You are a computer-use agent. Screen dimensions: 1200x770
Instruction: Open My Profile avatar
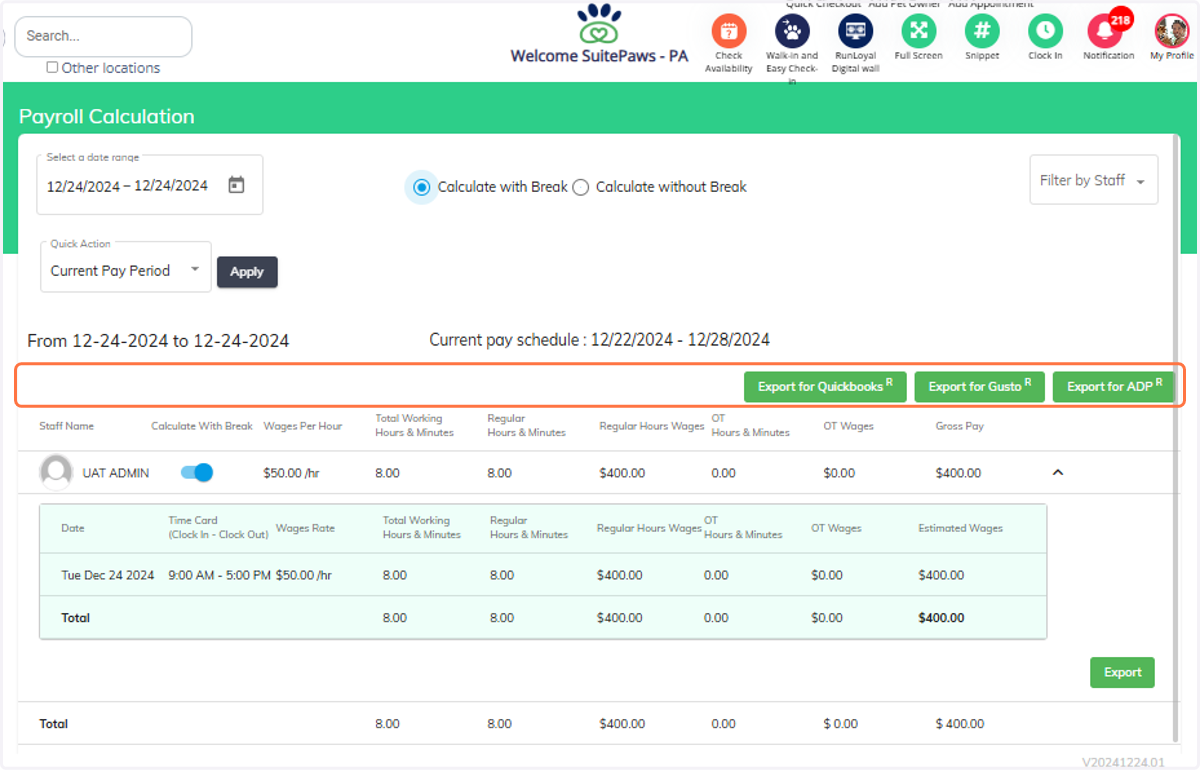pos(1171,31)
